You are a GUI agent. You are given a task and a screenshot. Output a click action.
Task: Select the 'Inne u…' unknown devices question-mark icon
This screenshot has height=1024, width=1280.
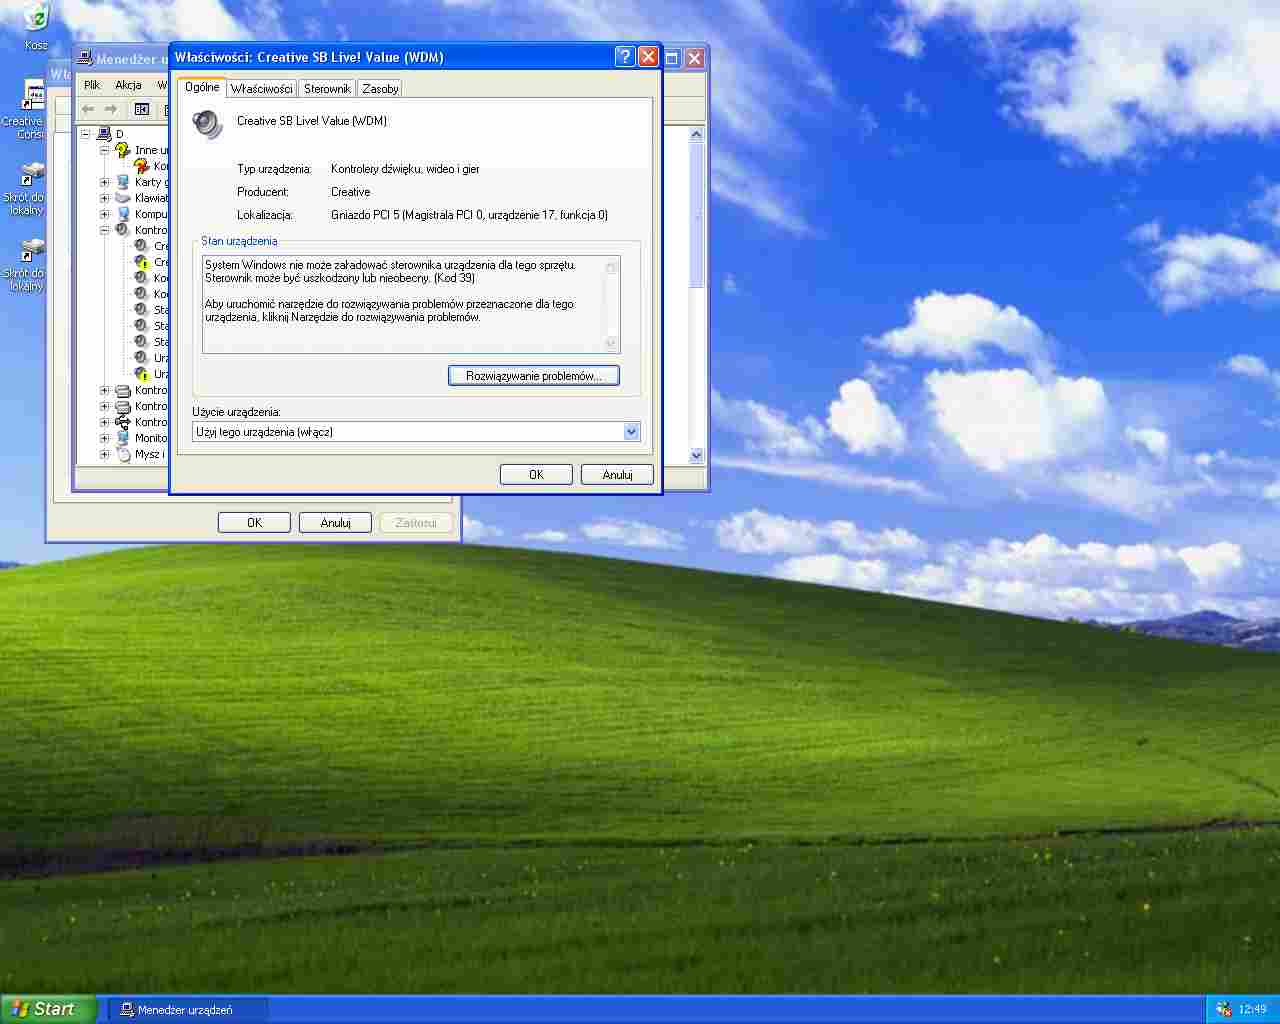point(123,150)
